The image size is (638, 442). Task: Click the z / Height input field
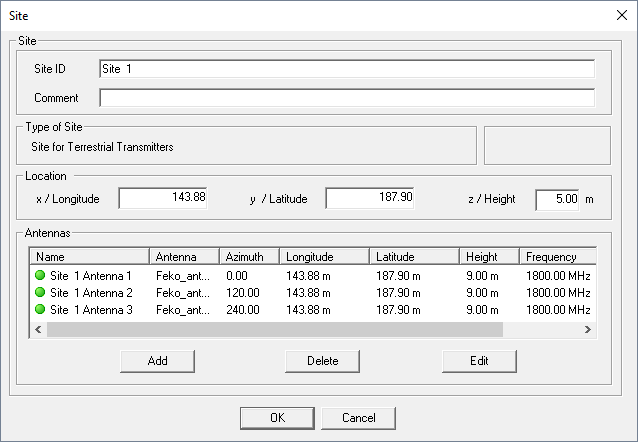557,199
